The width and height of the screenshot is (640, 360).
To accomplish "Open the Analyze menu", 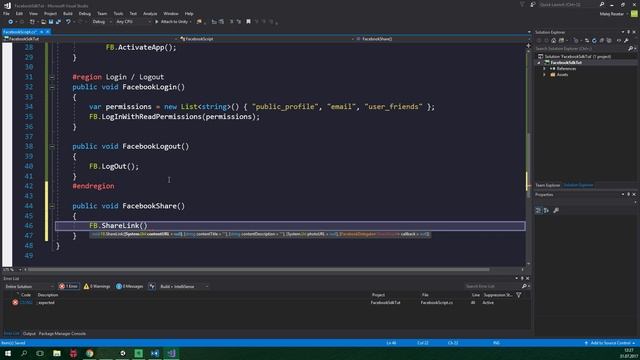I will tap(150, 13).
